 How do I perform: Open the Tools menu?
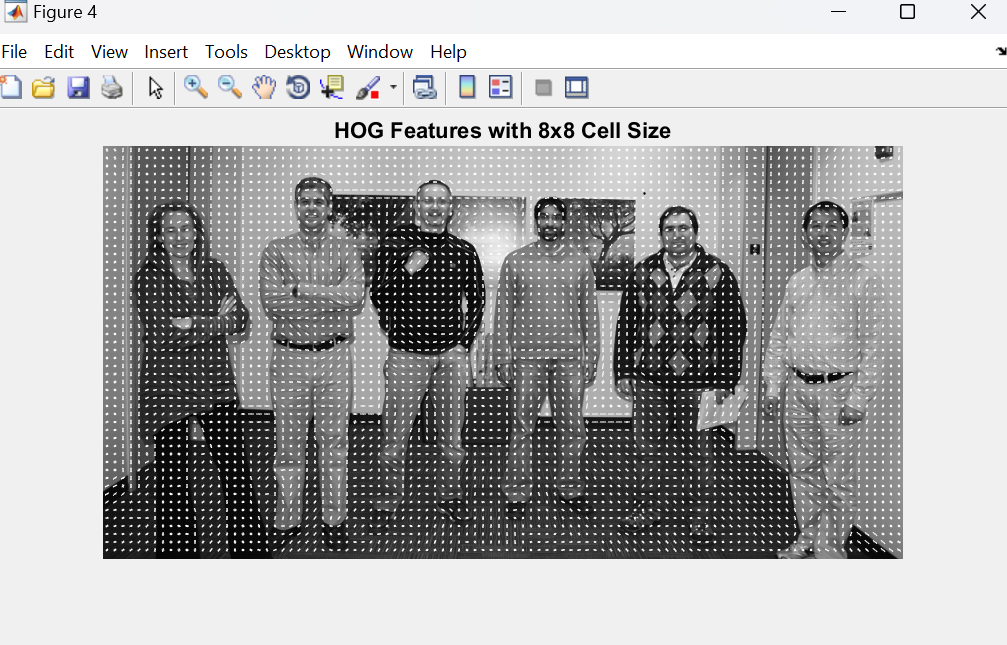pyautogui.click(x=226, y=52)
